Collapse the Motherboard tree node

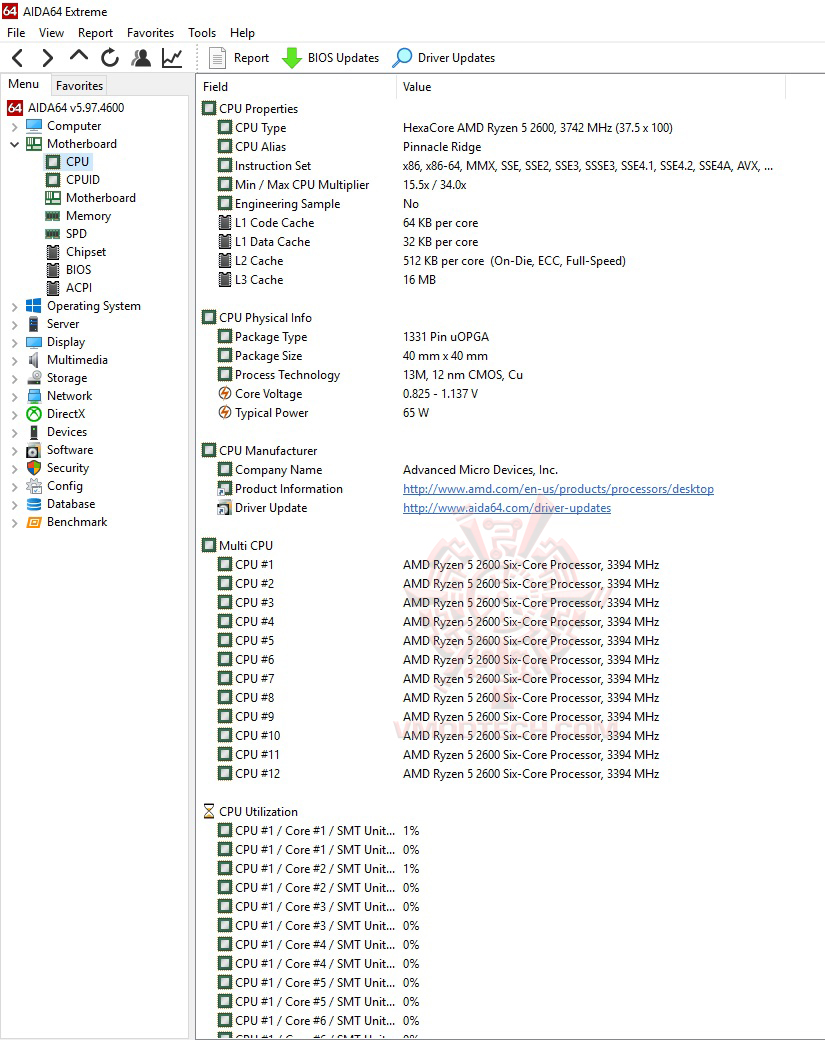pyautogui.click(x=15, y=144)
